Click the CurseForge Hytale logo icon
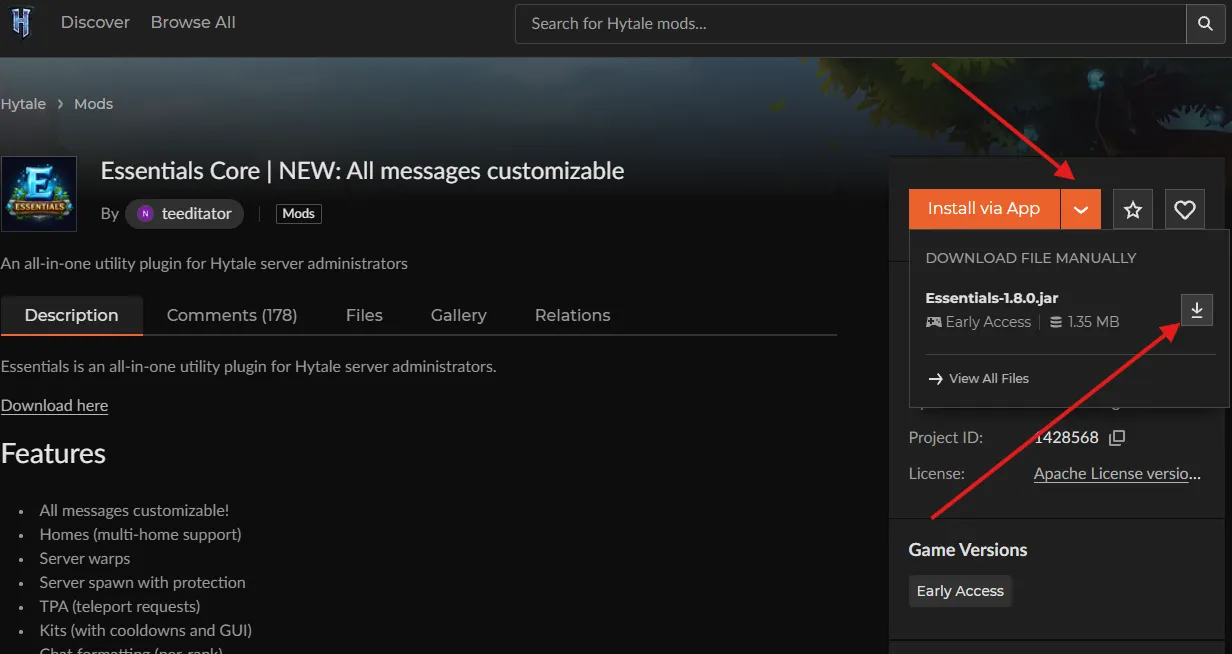This screenshot has height=654, width=1232. click(x=21, y=22)
